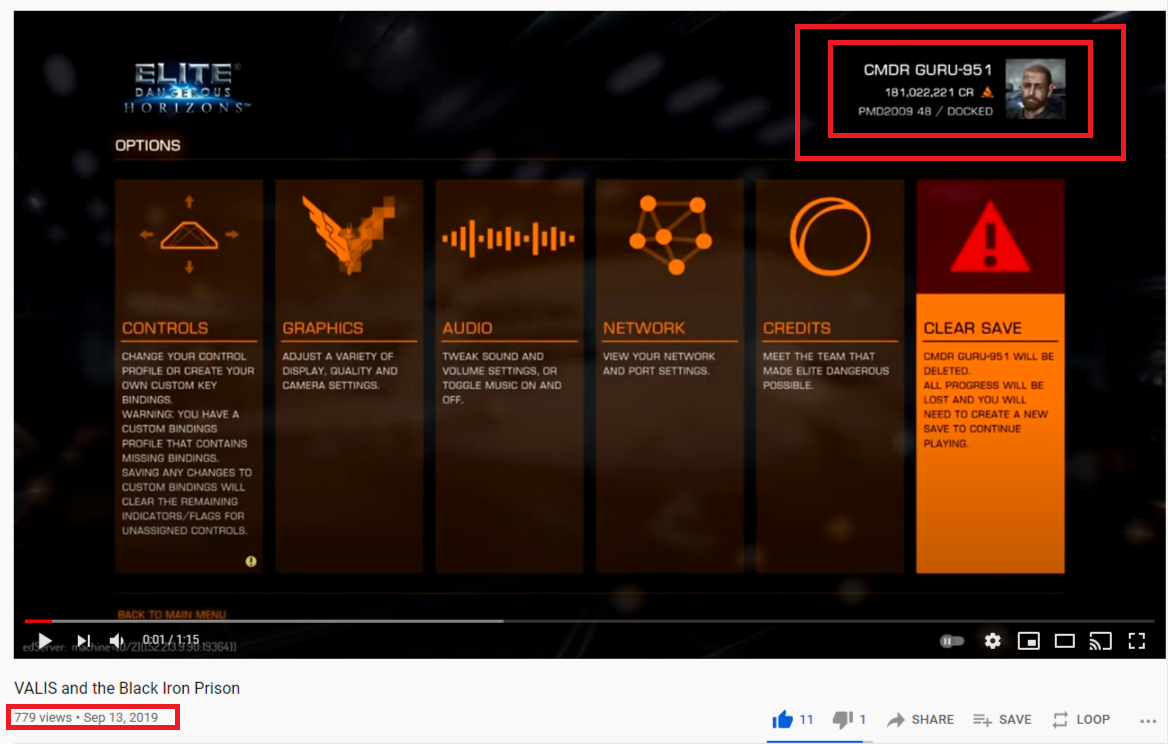Select the CLEAR SAVE card
Image resolution: width=1168 pixels, height=744 pixels.
tap(990, 376)
